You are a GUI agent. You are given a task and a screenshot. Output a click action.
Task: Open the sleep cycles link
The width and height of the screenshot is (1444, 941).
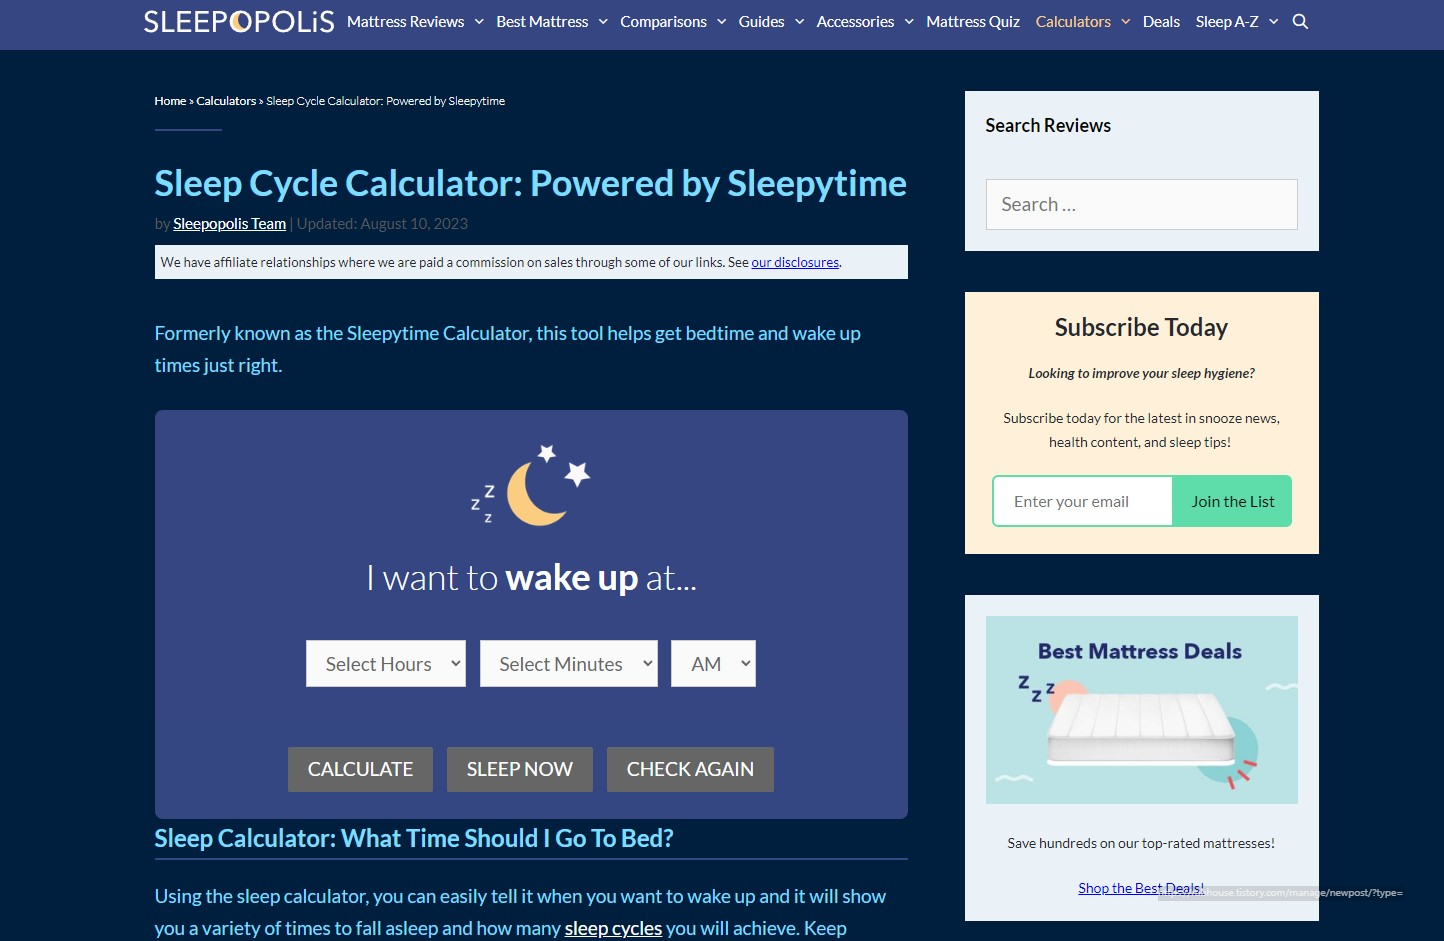[x=613, y=928]
